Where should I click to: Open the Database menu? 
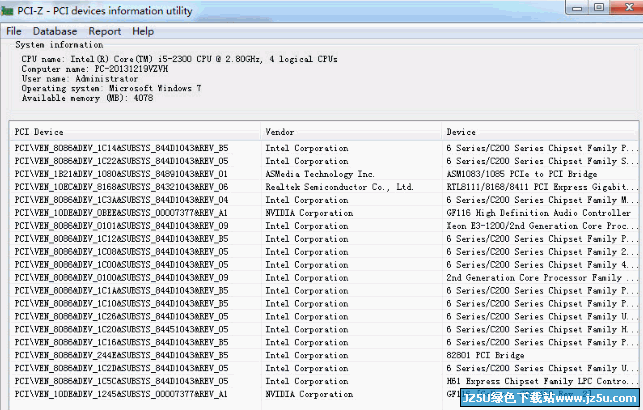click(55, 31)
